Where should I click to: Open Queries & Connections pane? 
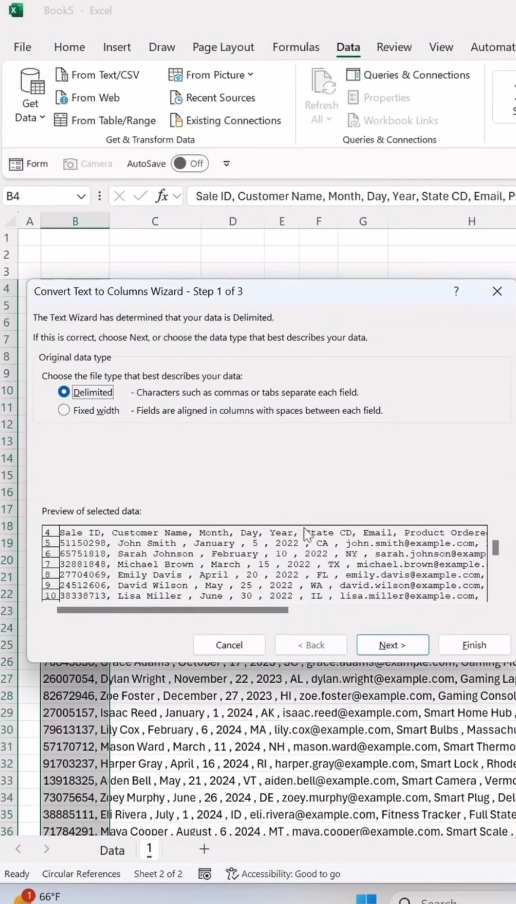pyautogui.click(x=408, y=75)
